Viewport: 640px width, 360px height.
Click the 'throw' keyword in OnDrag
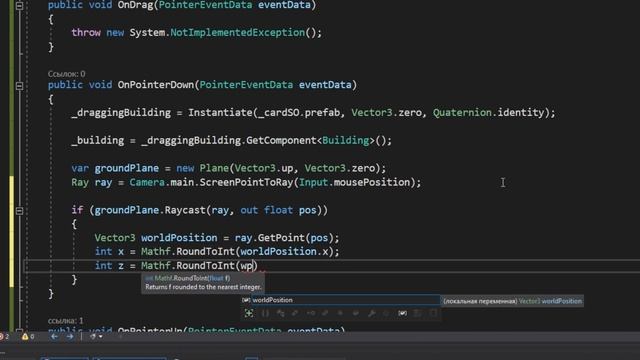(x=86, y=33)
